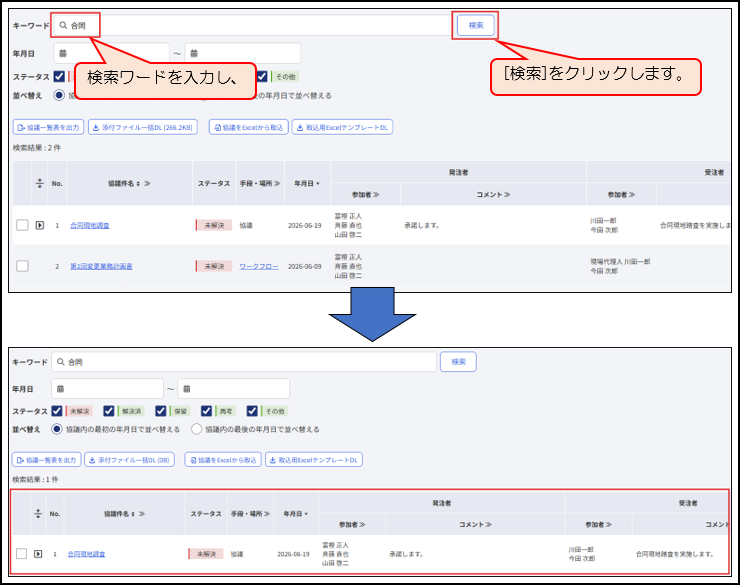Click 協議一覧表を出力 in the 2件 screen
The height and width of the screenshot is (585, 740).
point(48,127)
